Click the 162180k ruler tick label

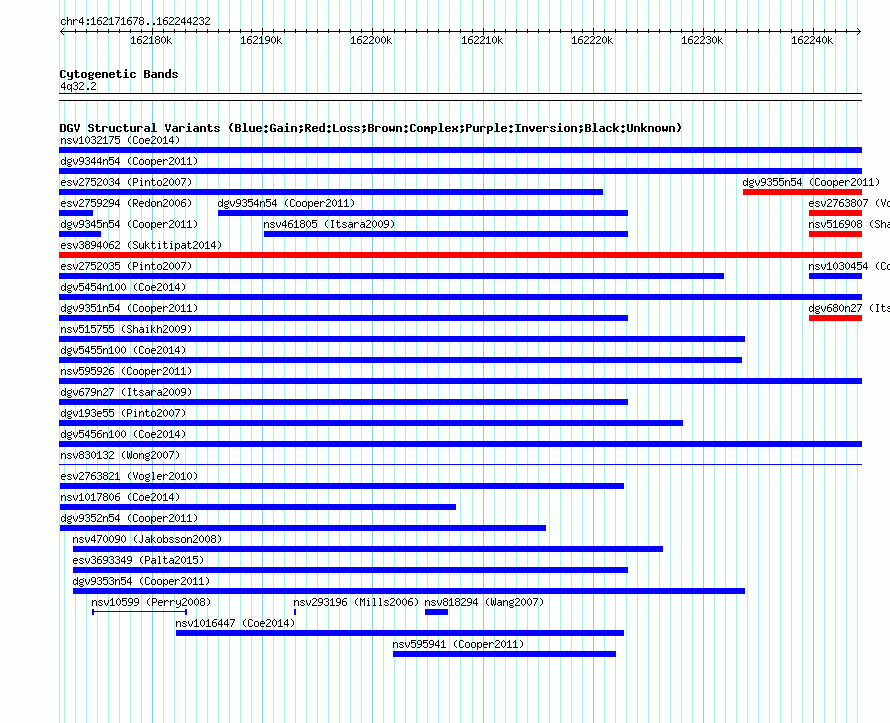(151, 40)
